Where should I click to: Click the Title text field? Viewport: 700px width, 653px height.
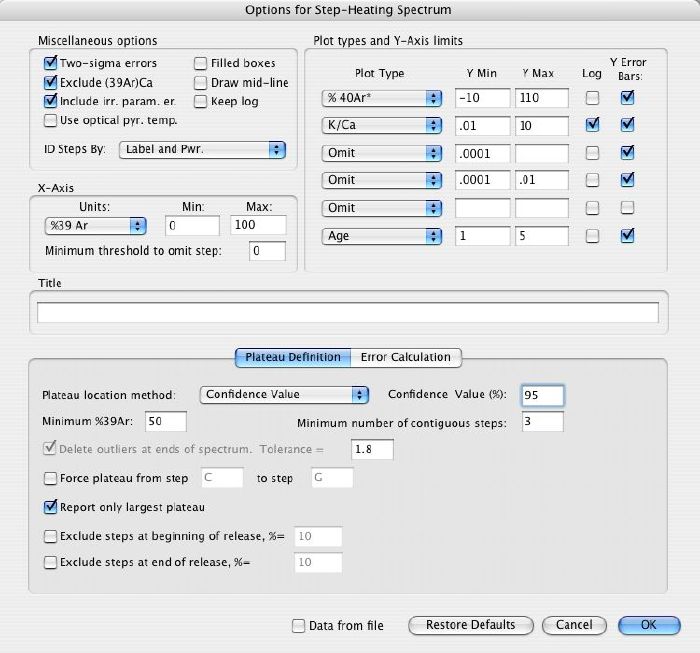point(348,312)
